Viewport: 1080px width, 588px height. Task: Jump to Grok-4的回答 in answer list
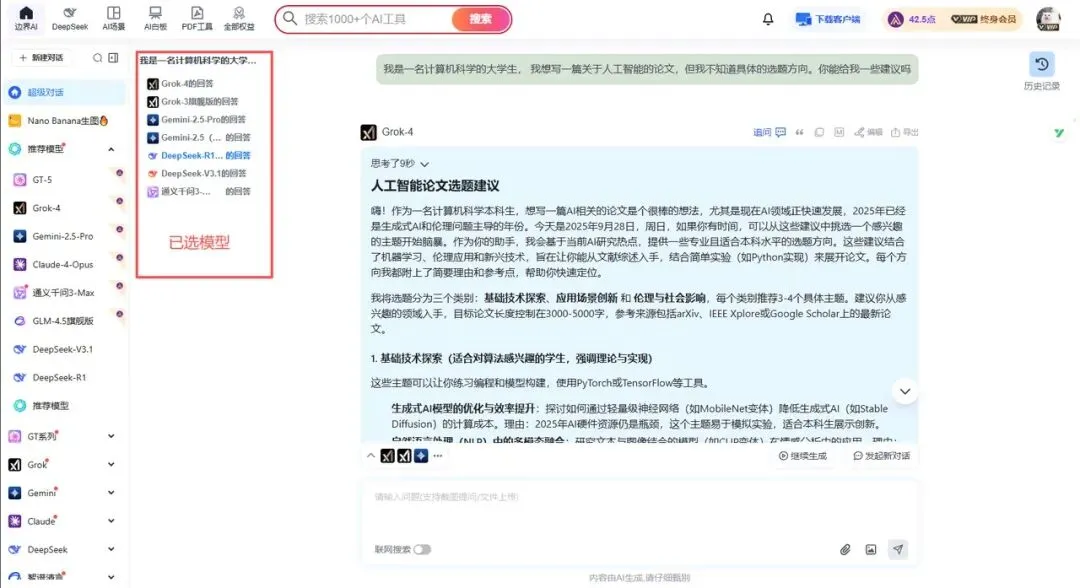180,83
